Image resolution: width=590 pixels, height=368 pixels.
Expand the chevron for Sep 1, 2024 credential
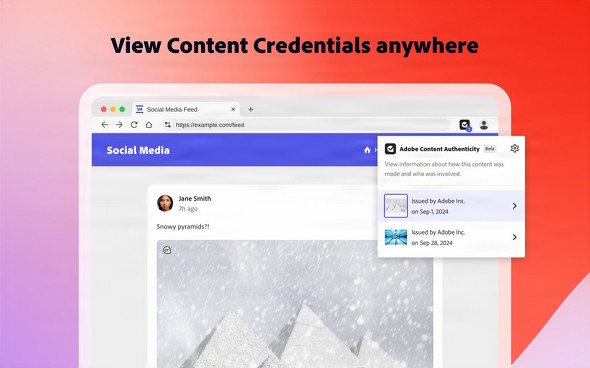514,206
